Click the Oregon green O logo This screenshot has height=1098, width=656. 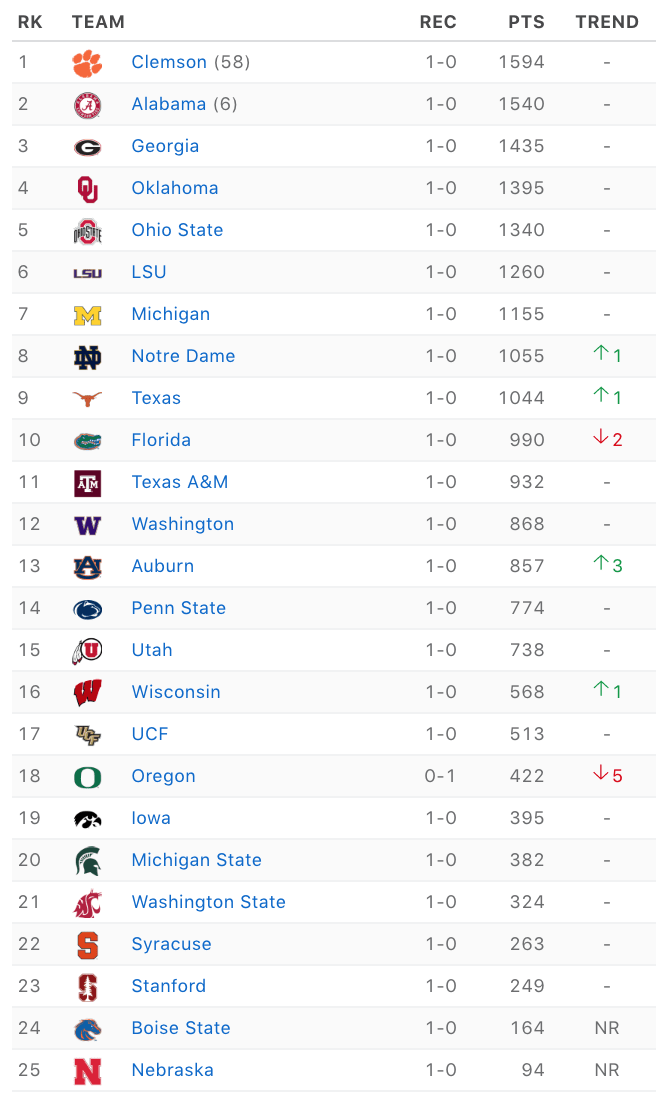point(88,777)
